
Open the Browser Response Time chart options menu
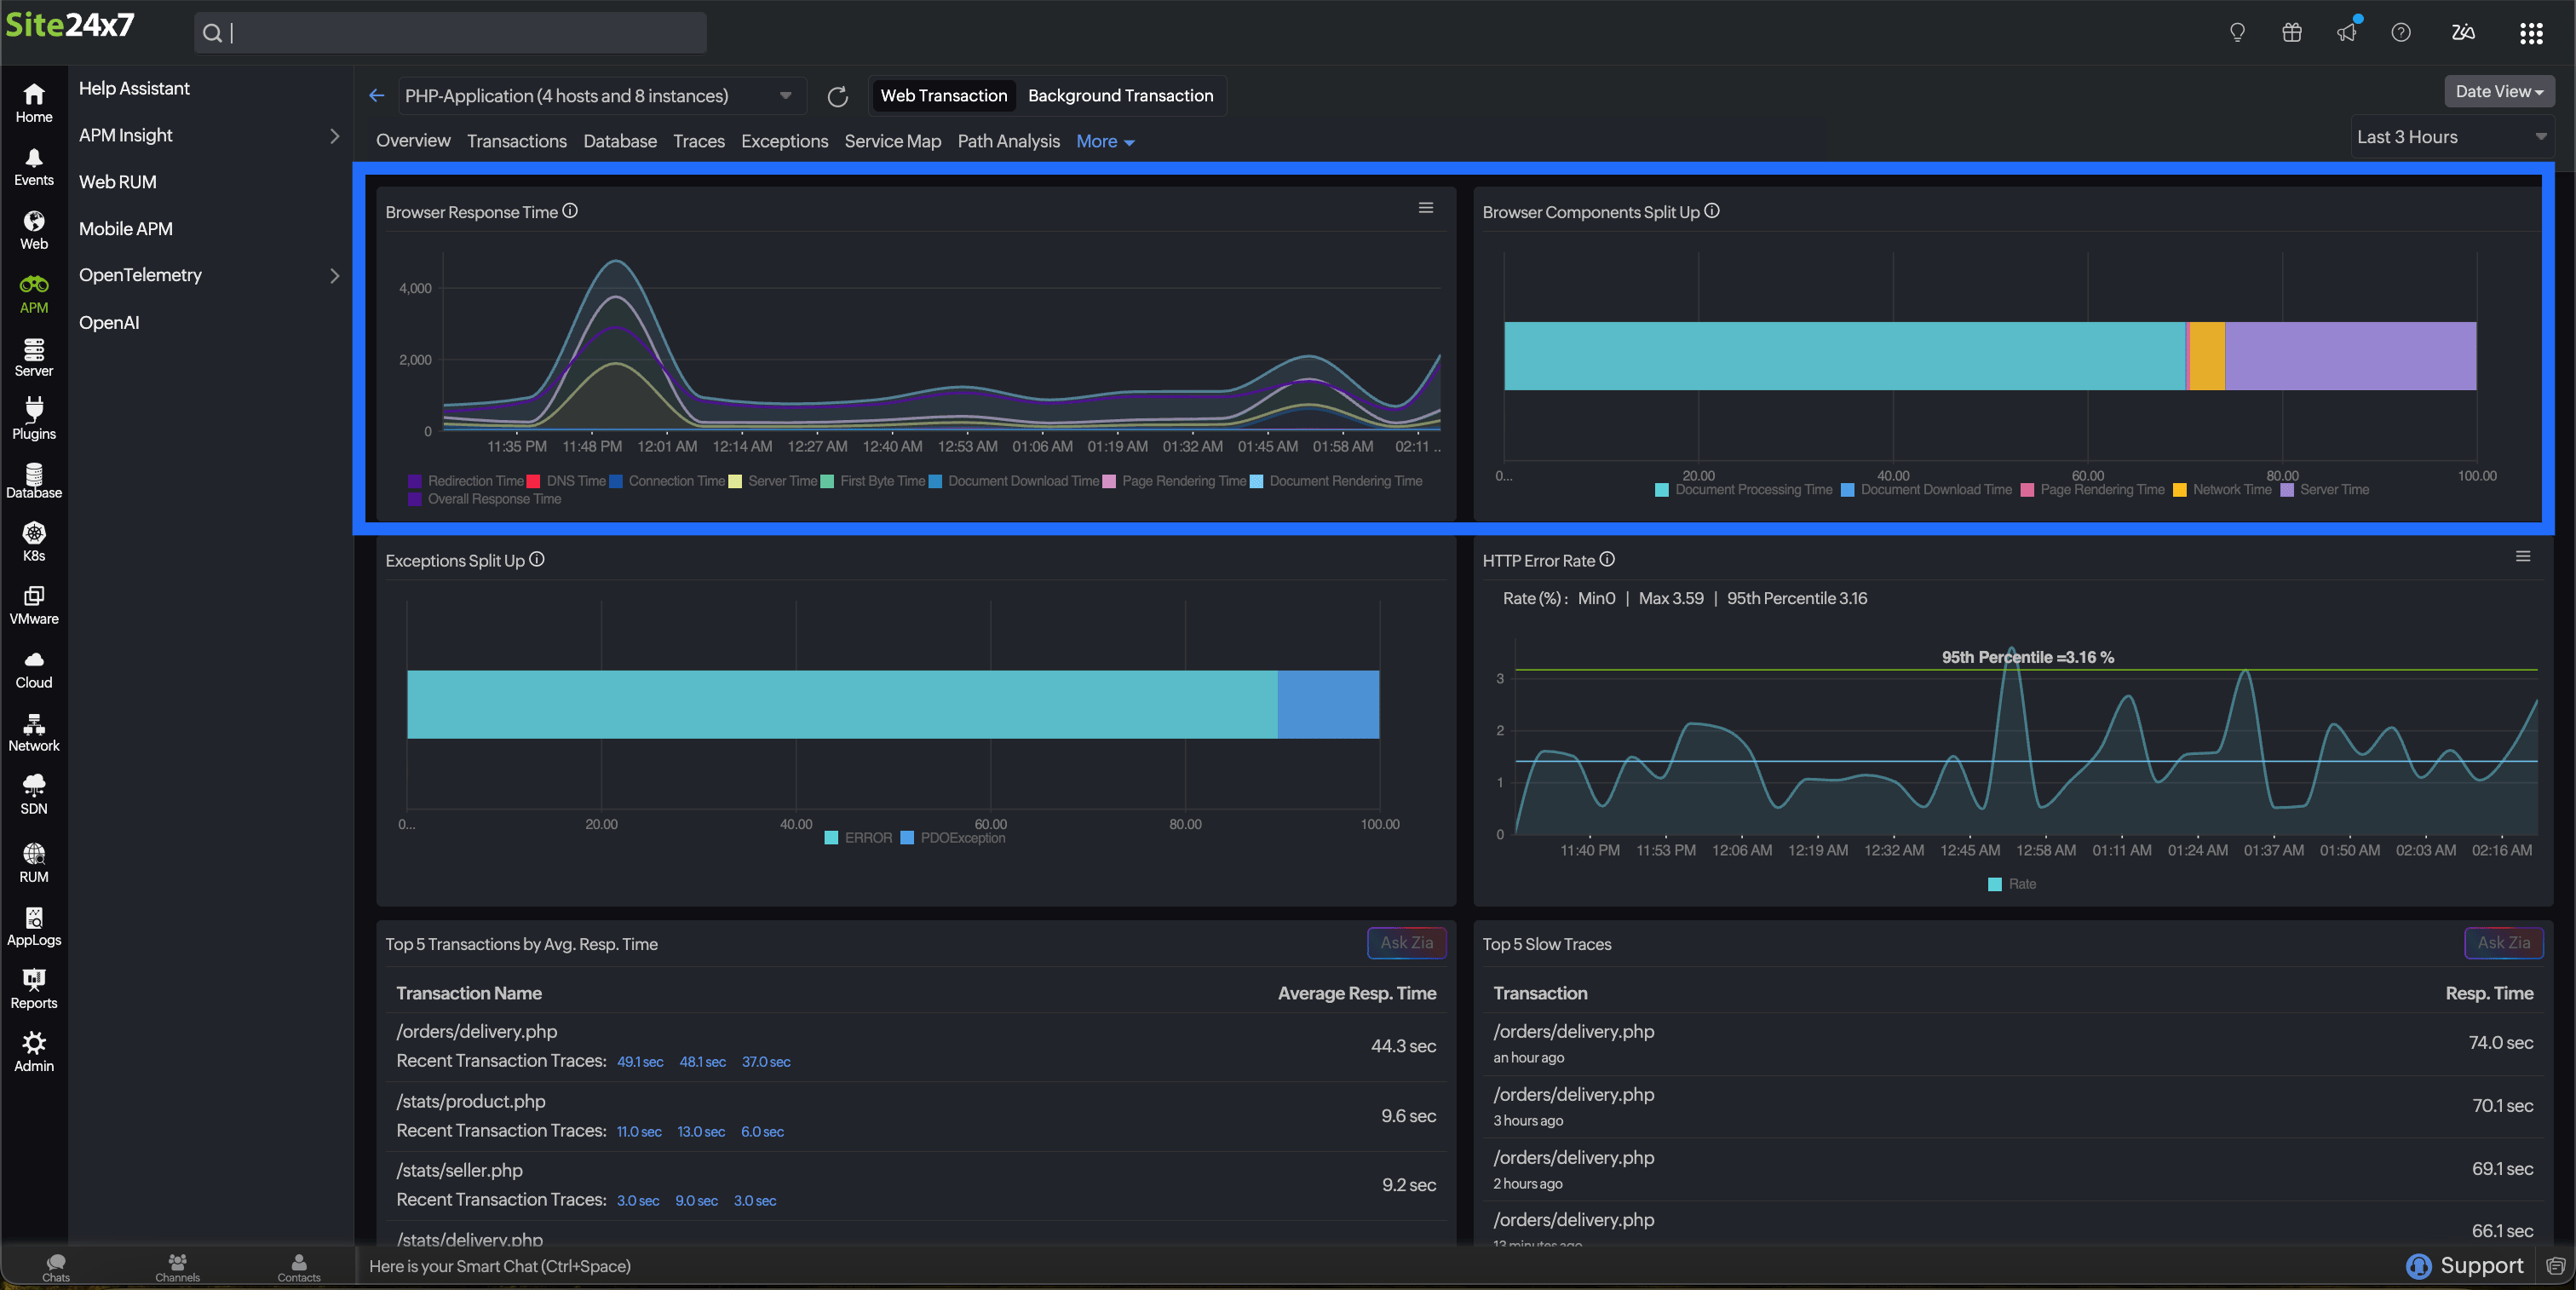click(x=1426, y=208)
